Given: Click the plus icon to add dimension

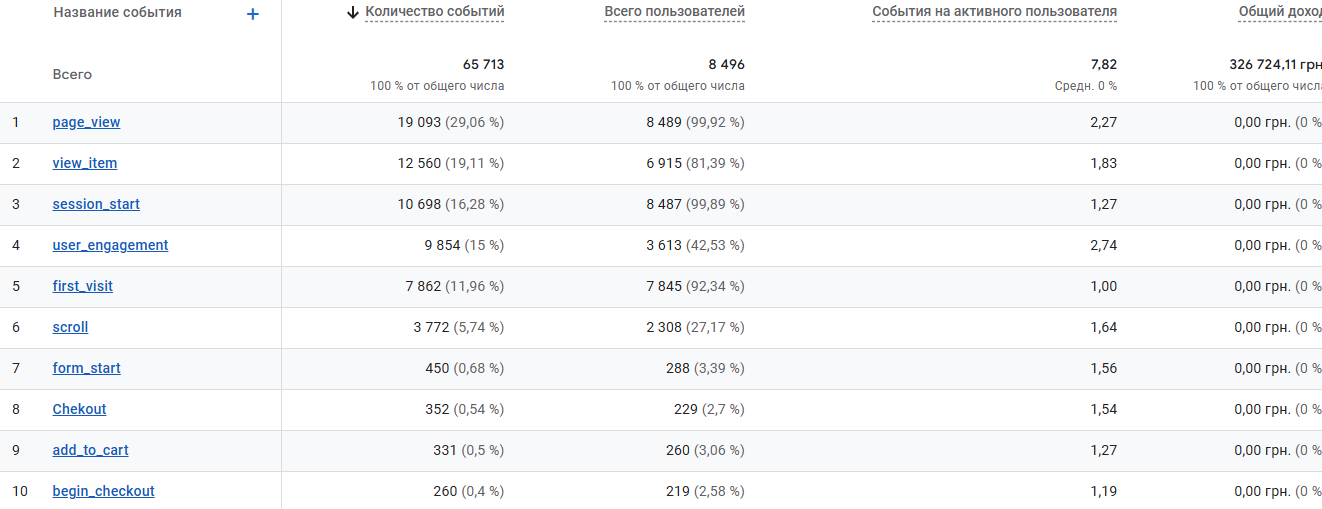Looking at the screenshot, I should click(253, 14).
